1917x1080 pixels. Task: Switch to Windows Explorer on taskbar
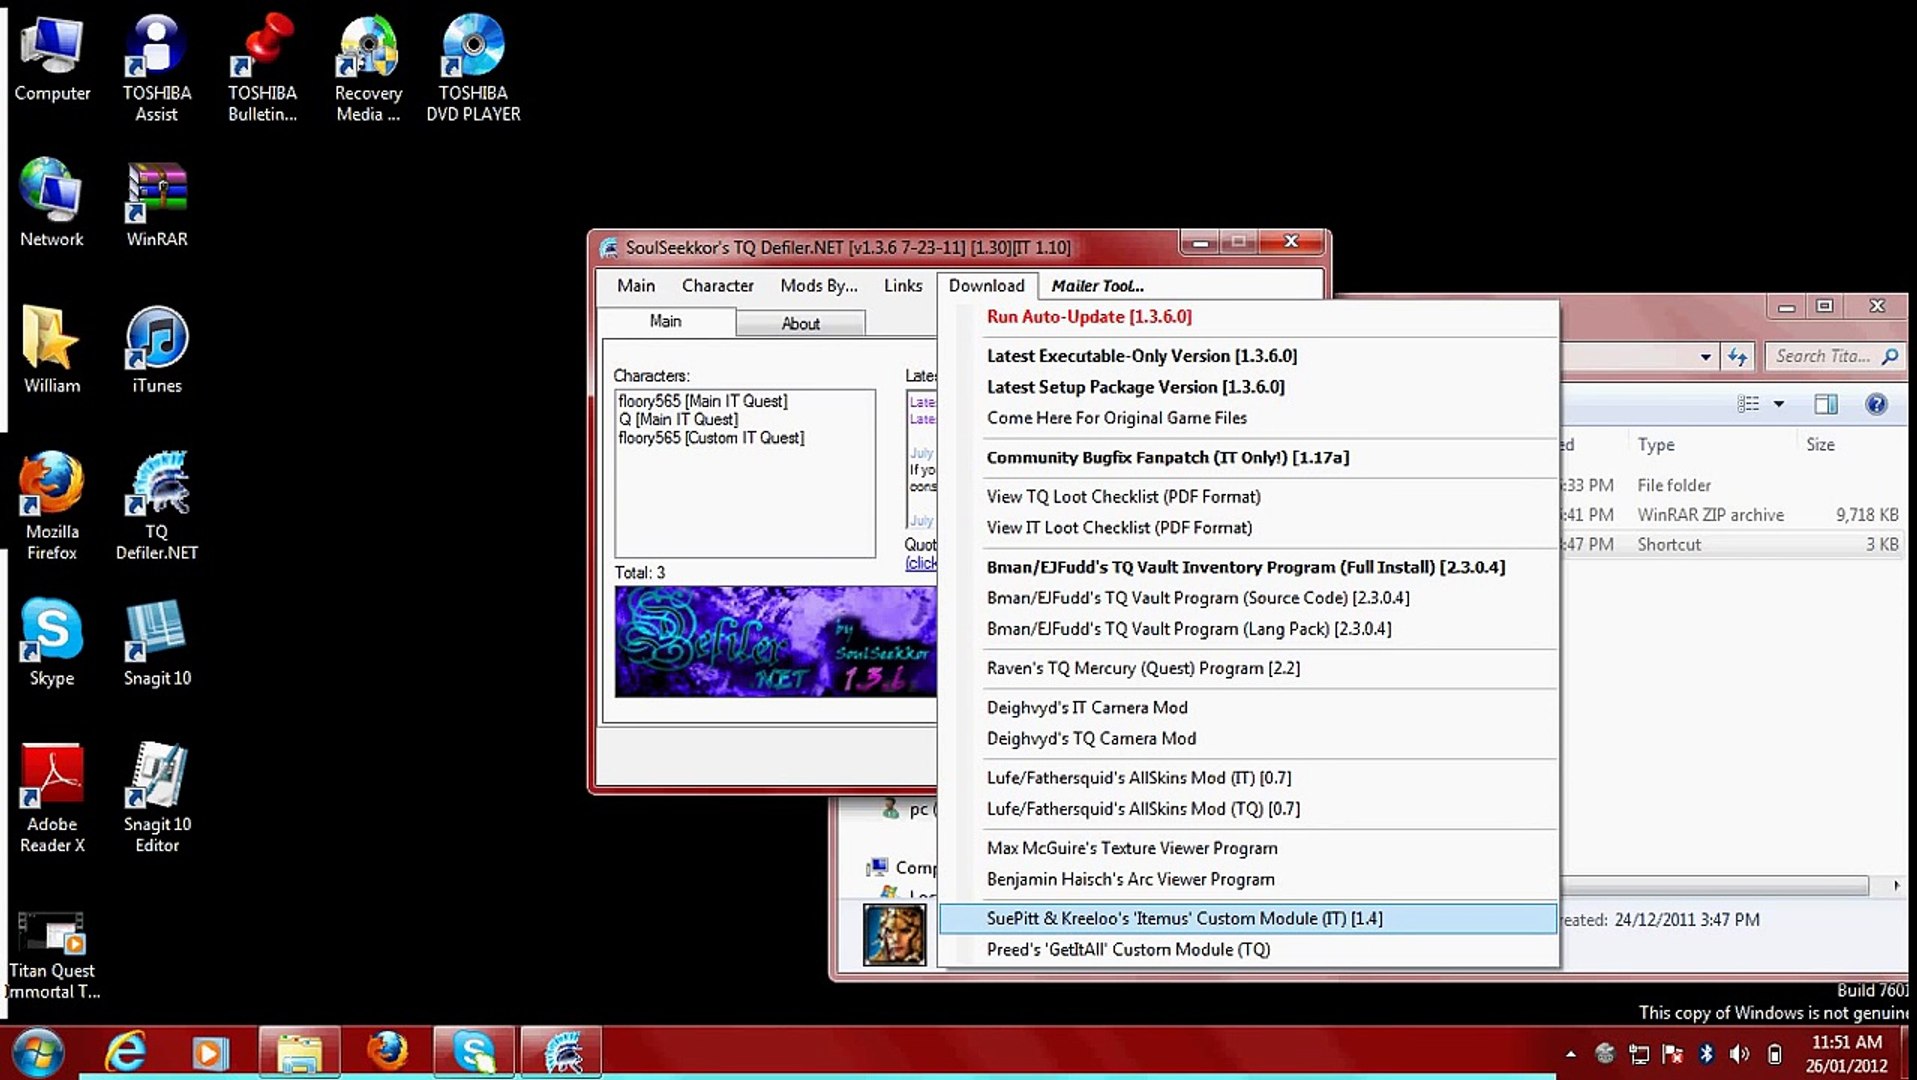[x=299, y=1053]
